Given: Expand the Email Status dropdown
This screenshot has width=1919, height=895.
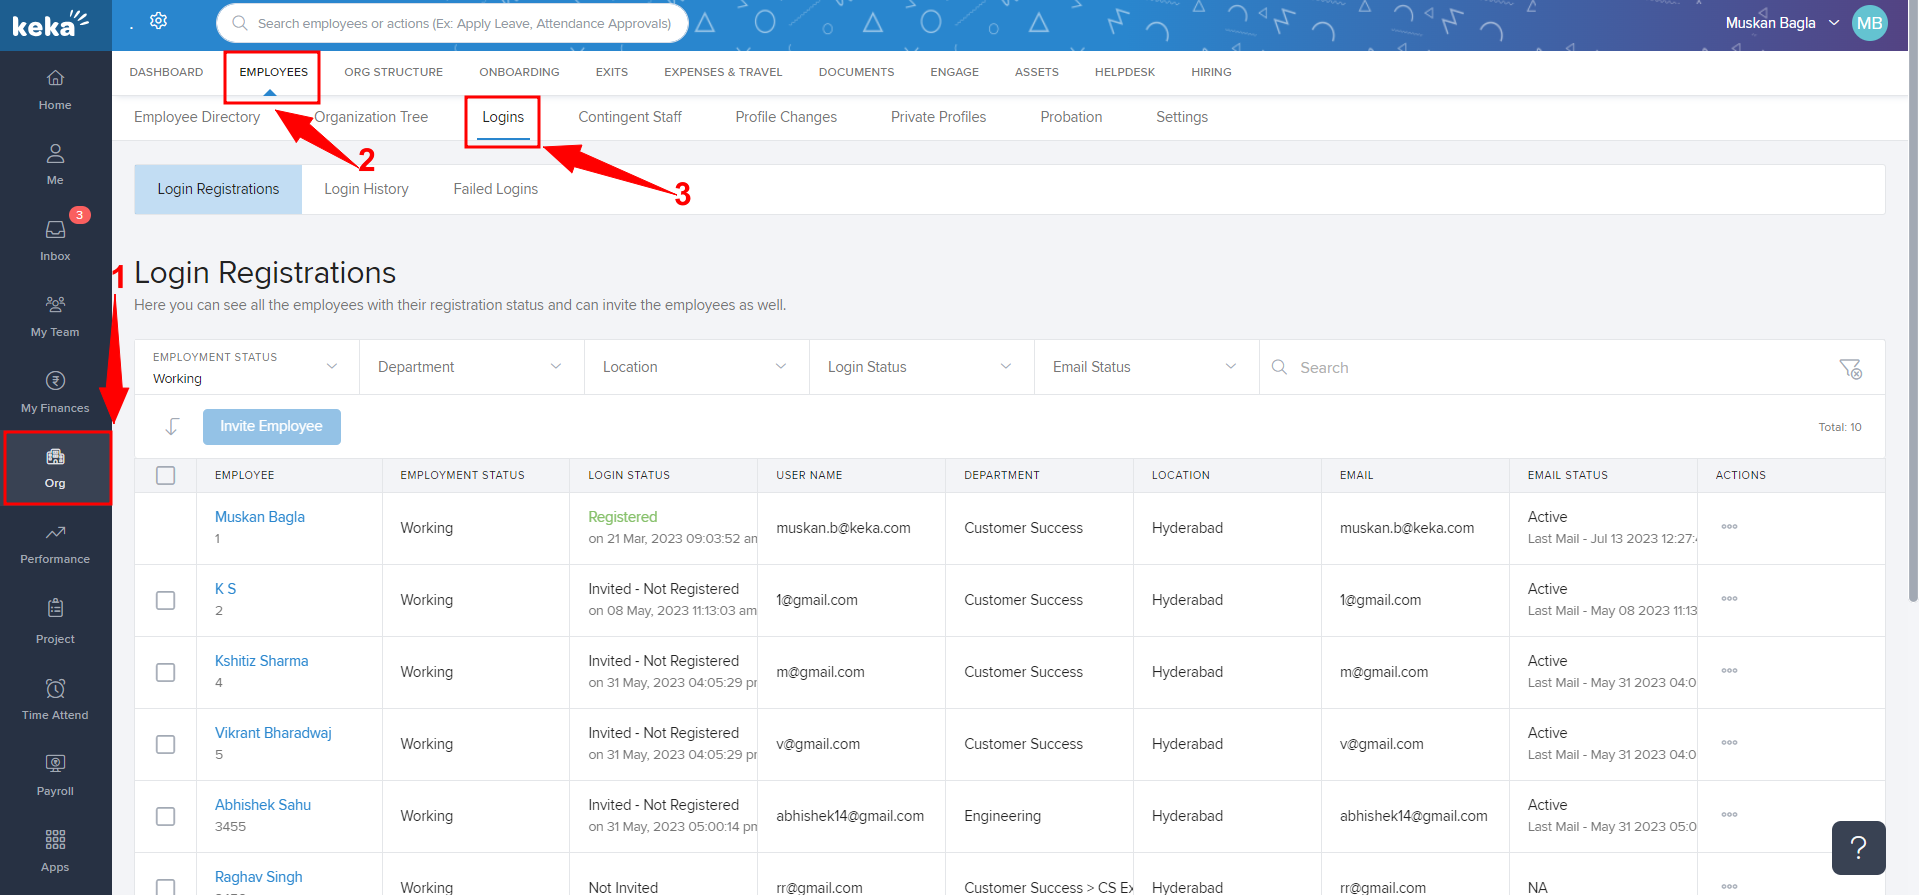Looking at the screenshot, I should pyautogui.click(x=1145, y=367).
